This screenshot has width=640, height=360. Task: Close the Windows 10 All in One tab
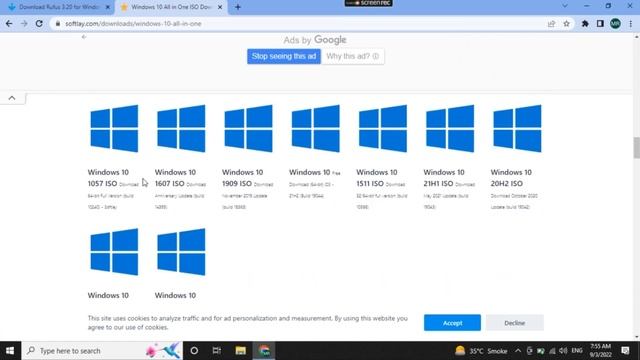click(x=220, y=7)
